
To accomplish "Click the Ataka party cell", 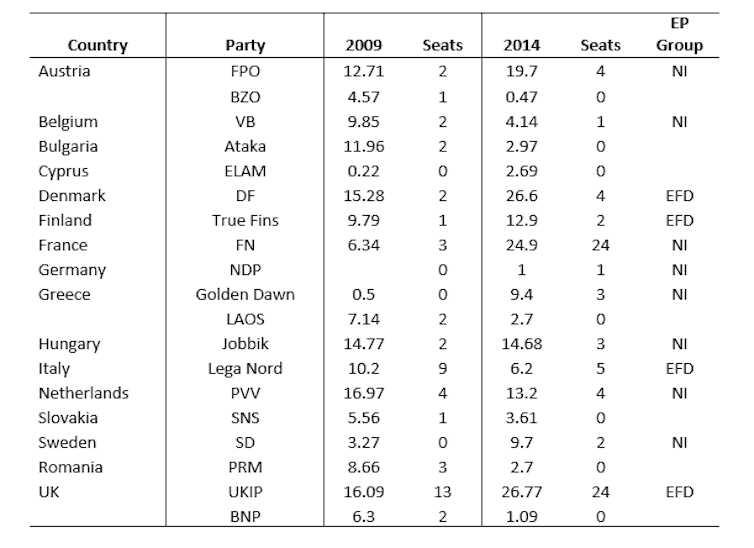I will (x=245, y=146).
